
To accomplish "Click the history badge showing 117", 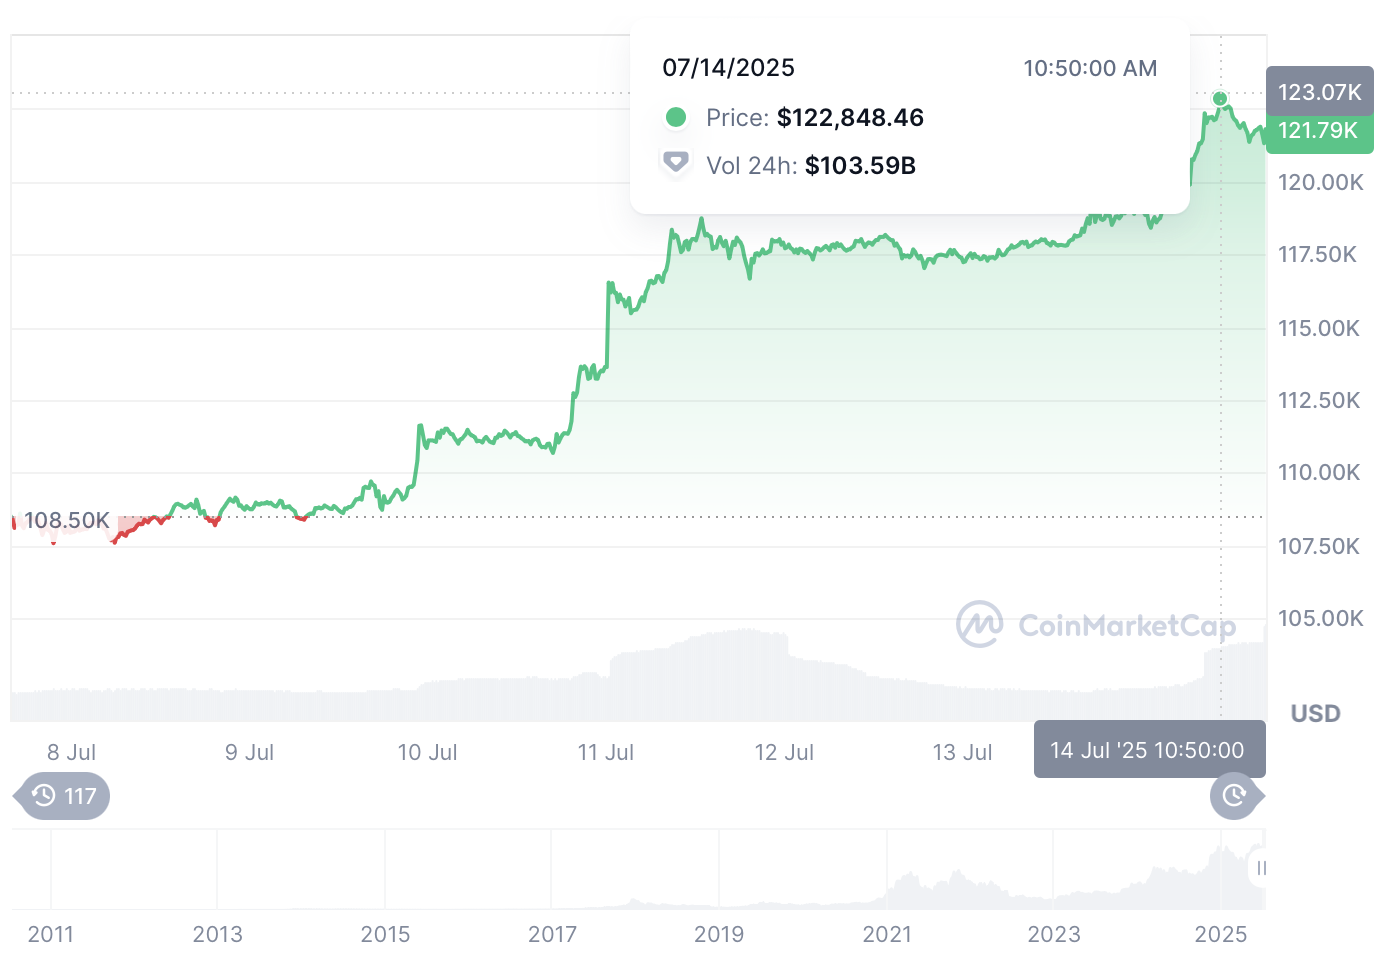I will click(x=64, y=796).
